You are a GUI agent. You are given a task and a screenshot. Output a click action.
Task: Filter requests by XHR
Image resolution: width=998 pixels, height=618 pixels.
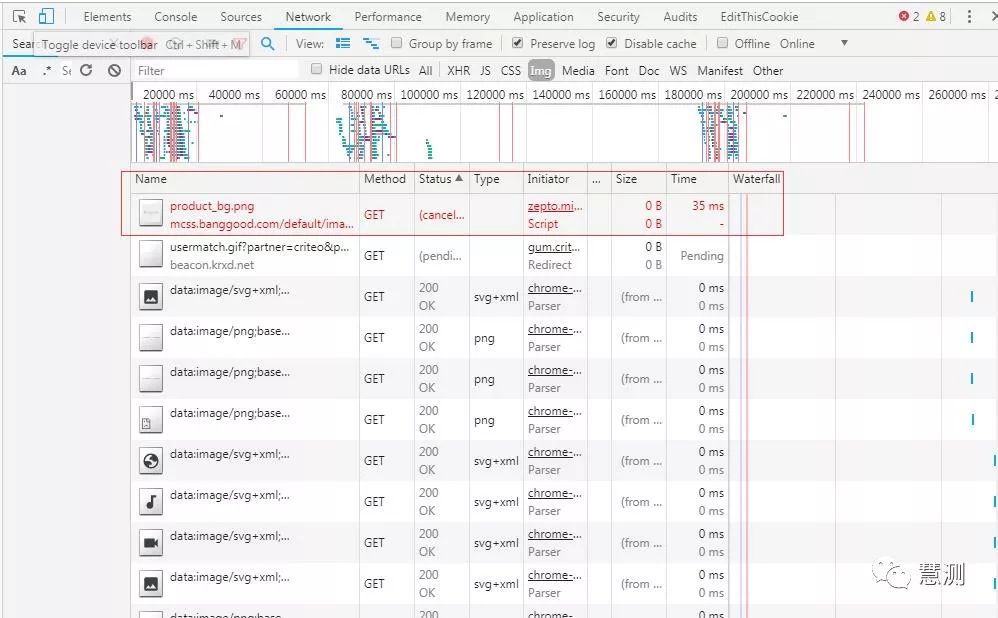458,71
